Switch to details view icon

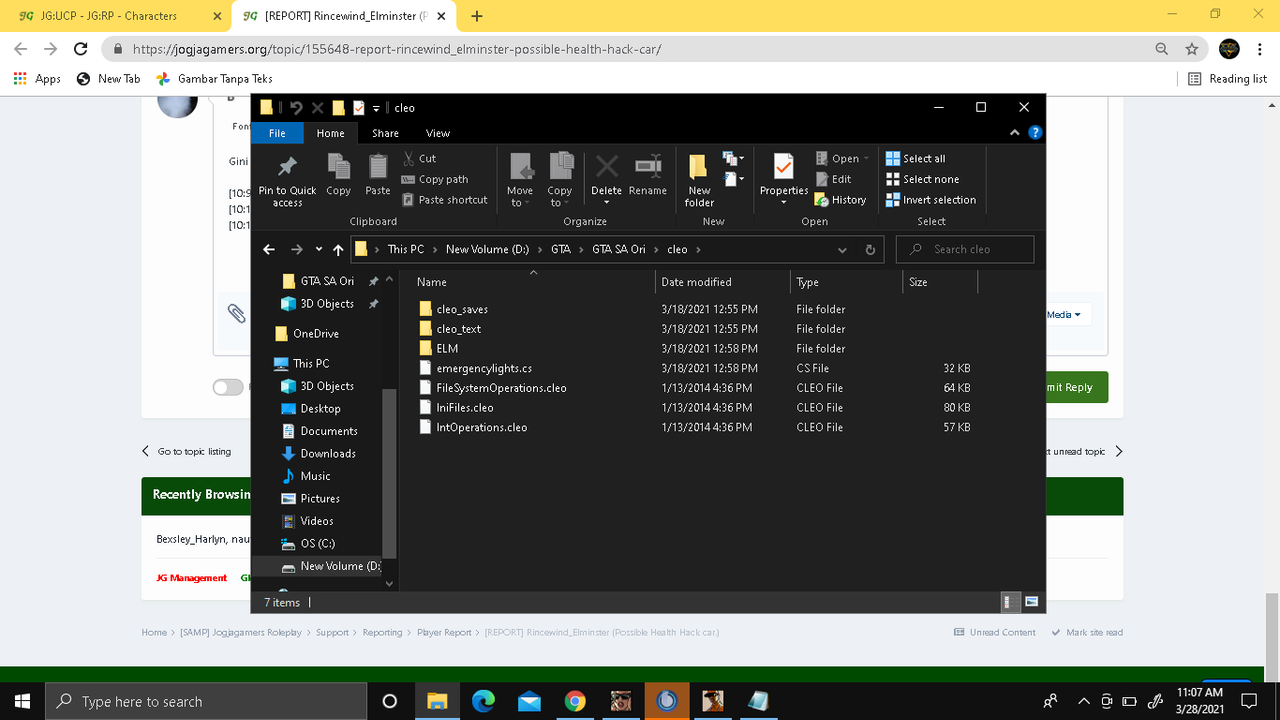[1011, 602]
